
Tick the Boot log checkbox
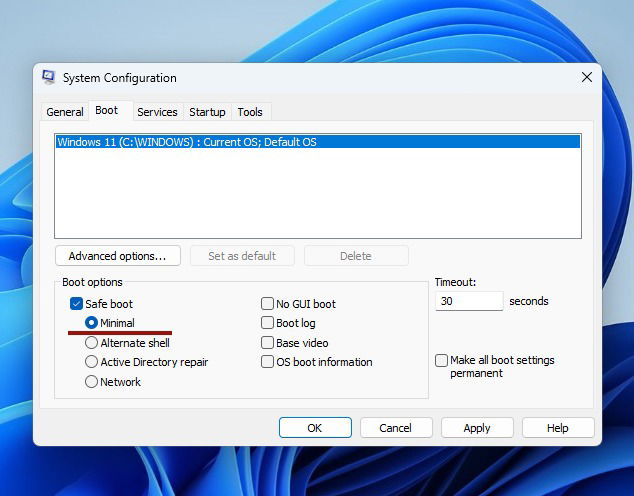(x=267, y=323)
